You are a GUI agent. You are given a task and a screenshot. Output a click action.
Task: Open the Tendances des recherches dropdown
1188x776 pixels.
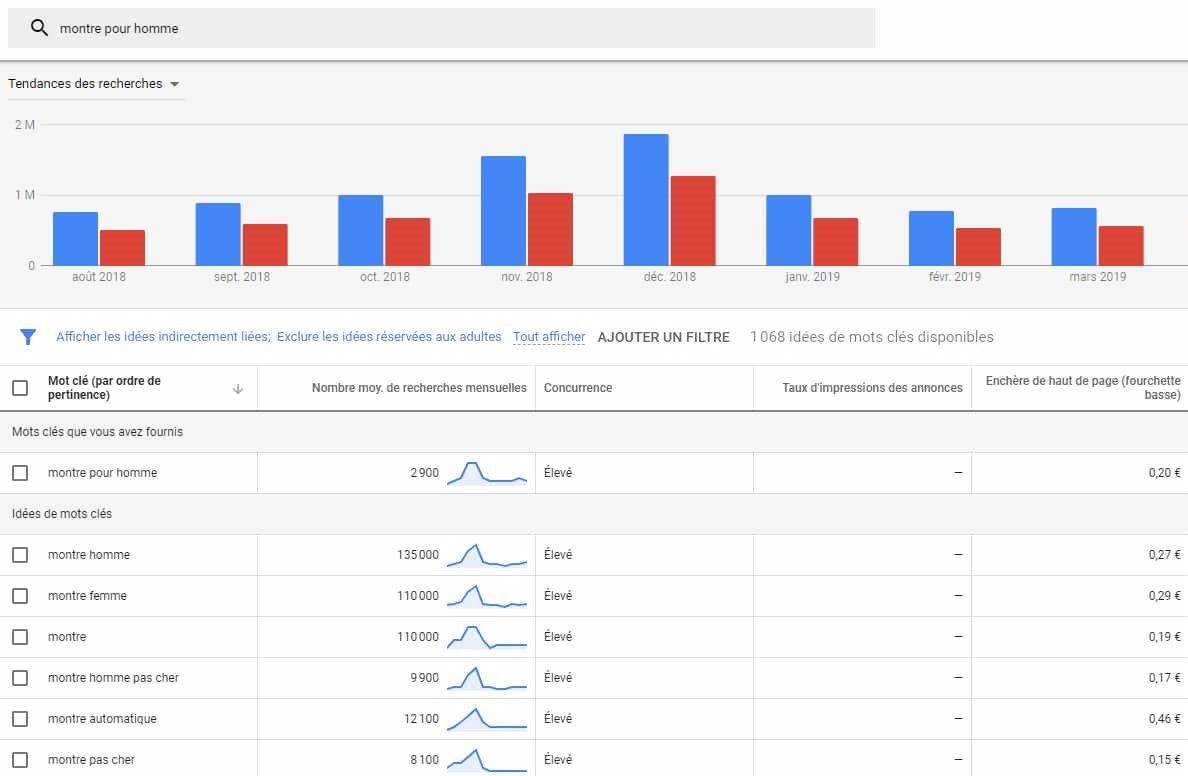pyautogui.click(x=94, y=83)
